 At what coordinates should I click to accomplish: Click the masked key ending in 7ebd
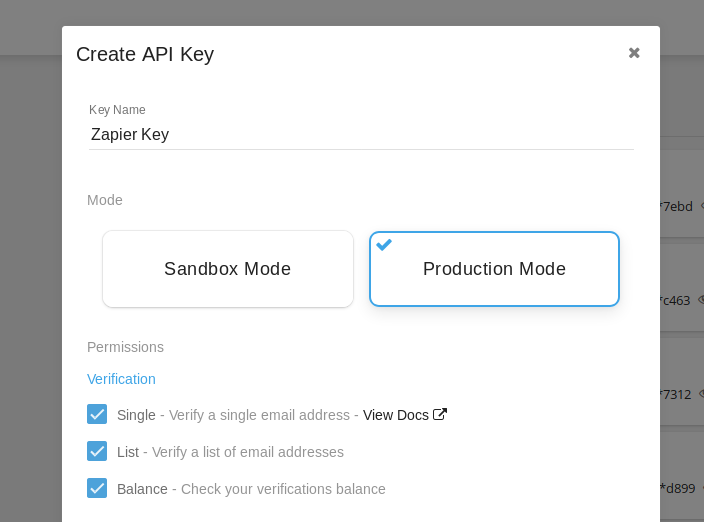677,206
